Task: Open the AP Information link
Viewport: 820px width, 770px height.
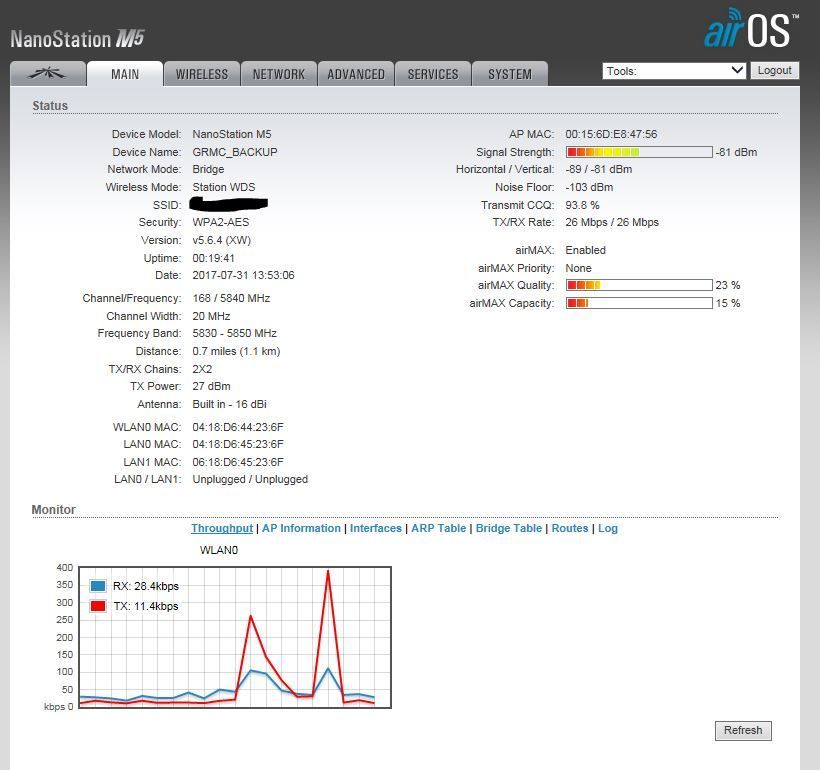Action: point(301,528)
